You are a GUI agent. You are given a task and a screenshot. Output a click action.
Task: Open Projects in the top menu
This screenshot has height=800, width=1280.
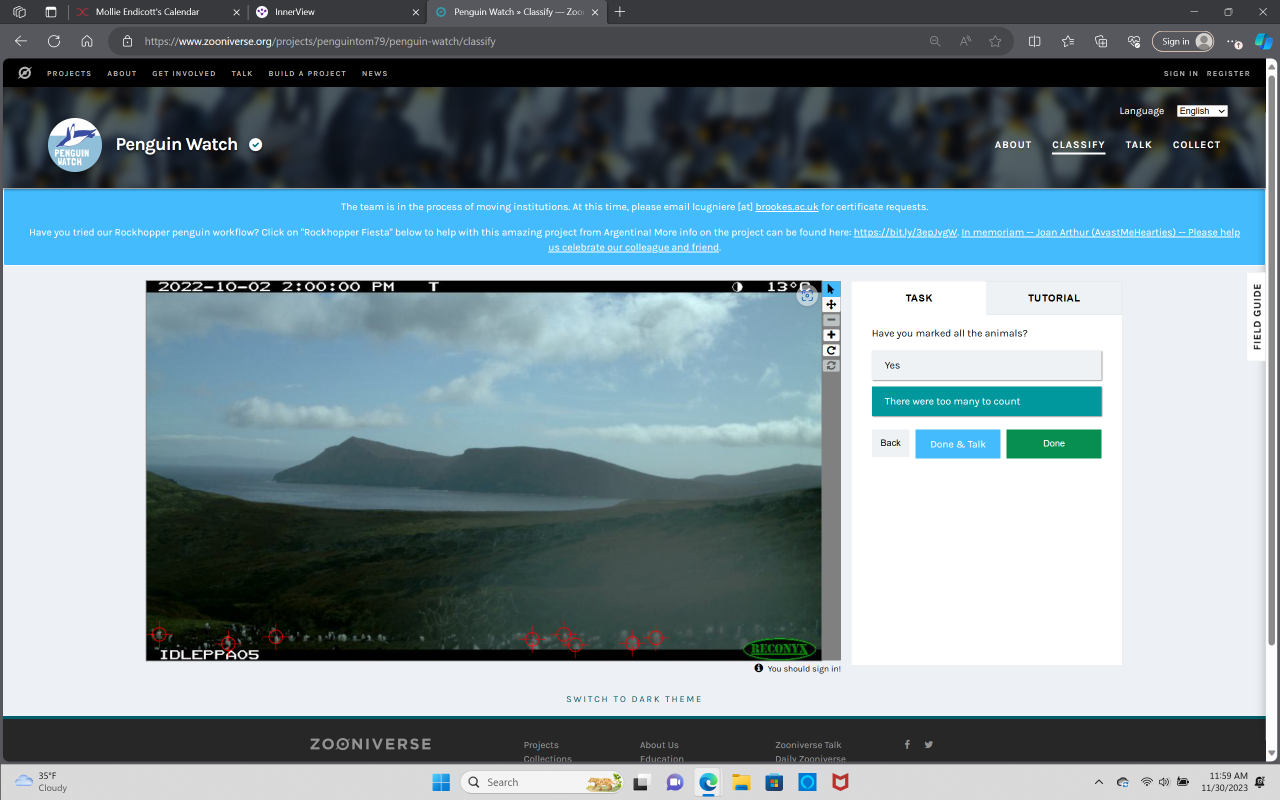click(x=69, y=74)
